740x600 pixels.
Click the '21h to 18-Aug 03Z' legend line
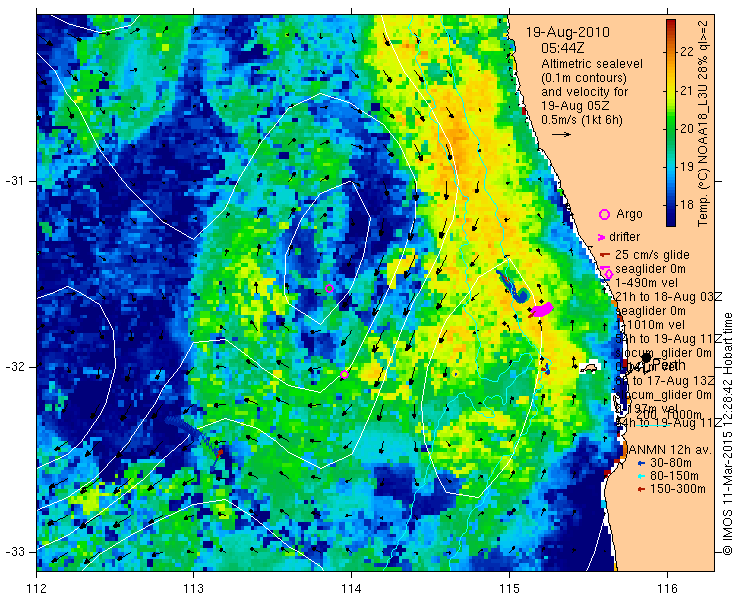click(669, 297)
